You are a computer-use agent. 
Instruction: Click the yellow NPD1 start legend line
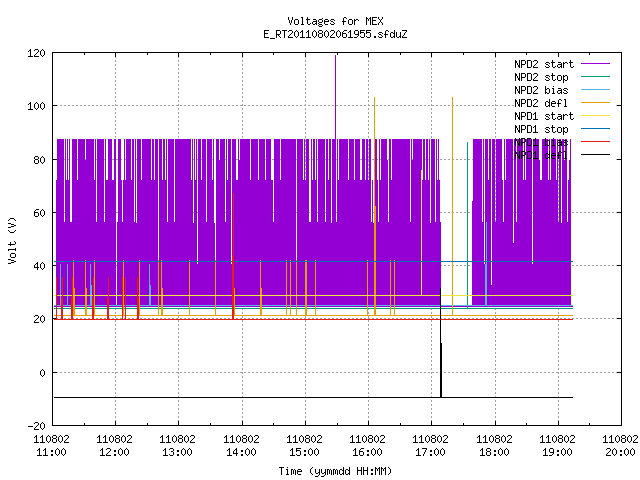(x=595, y=116)
